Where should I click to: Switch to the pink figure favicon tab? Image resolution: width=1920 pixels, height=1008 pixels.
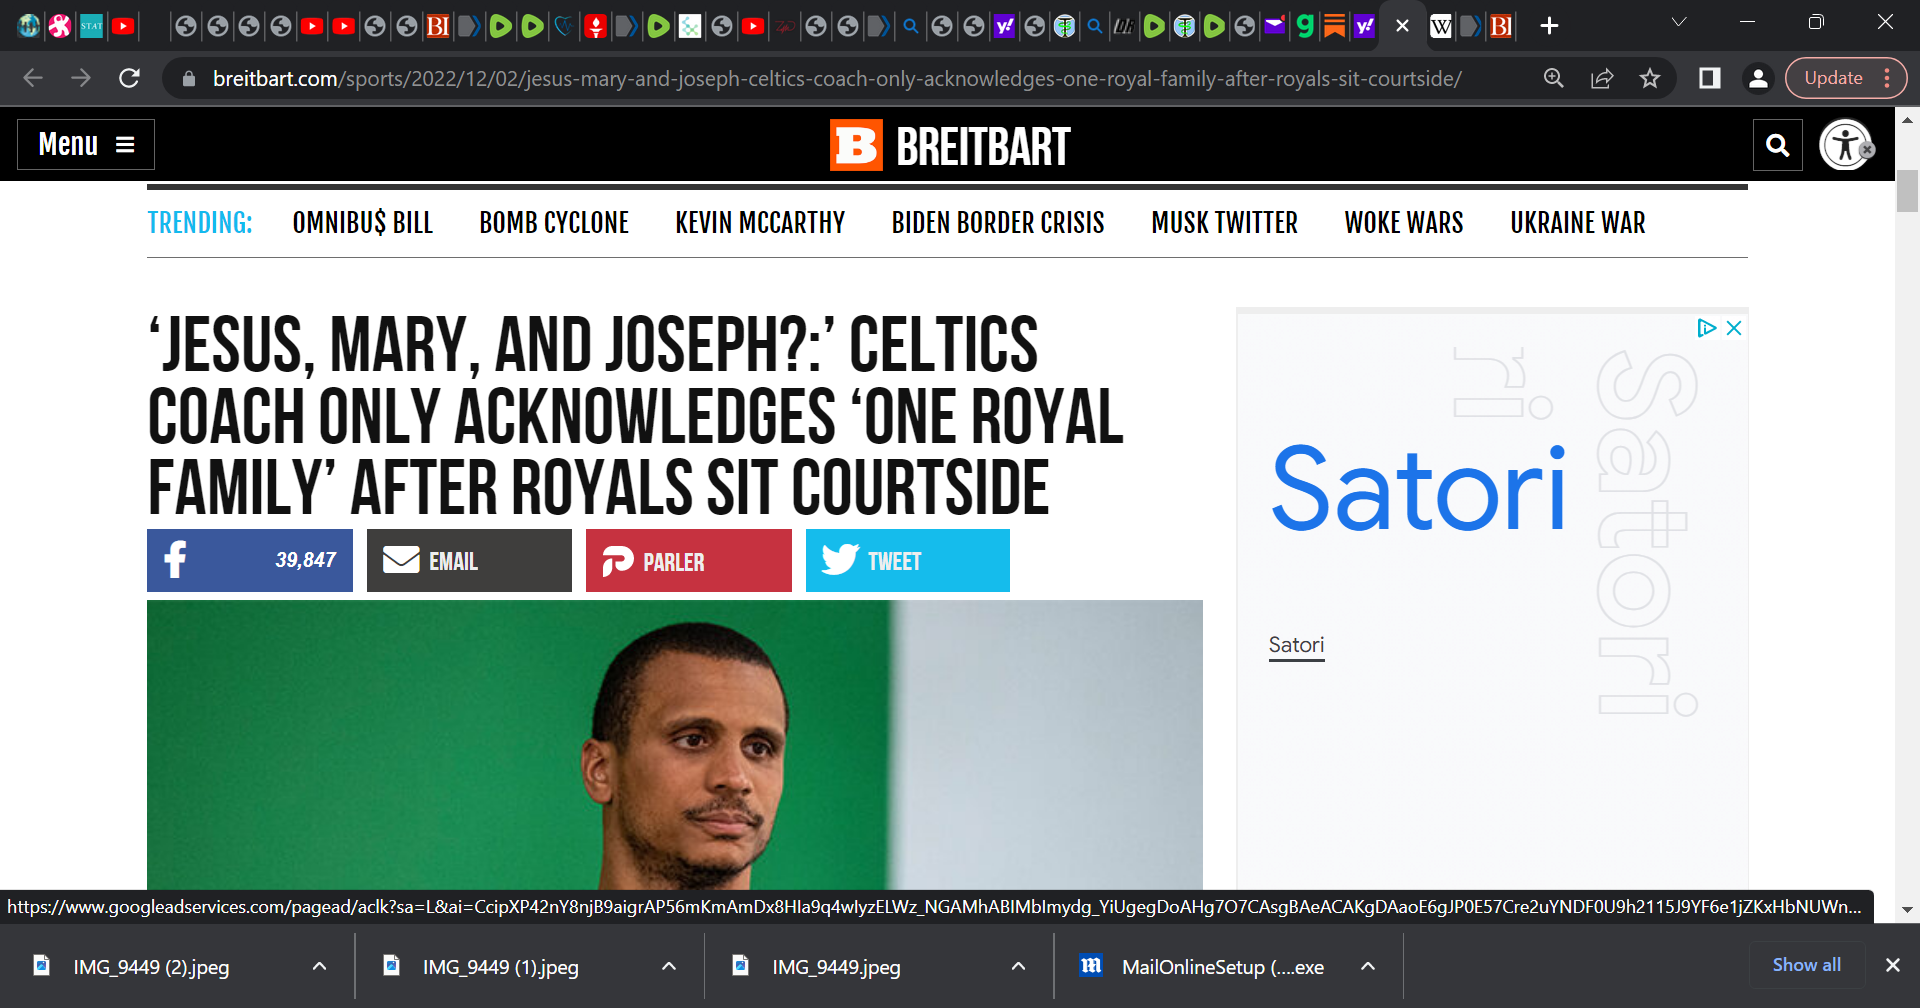[60, 26]
